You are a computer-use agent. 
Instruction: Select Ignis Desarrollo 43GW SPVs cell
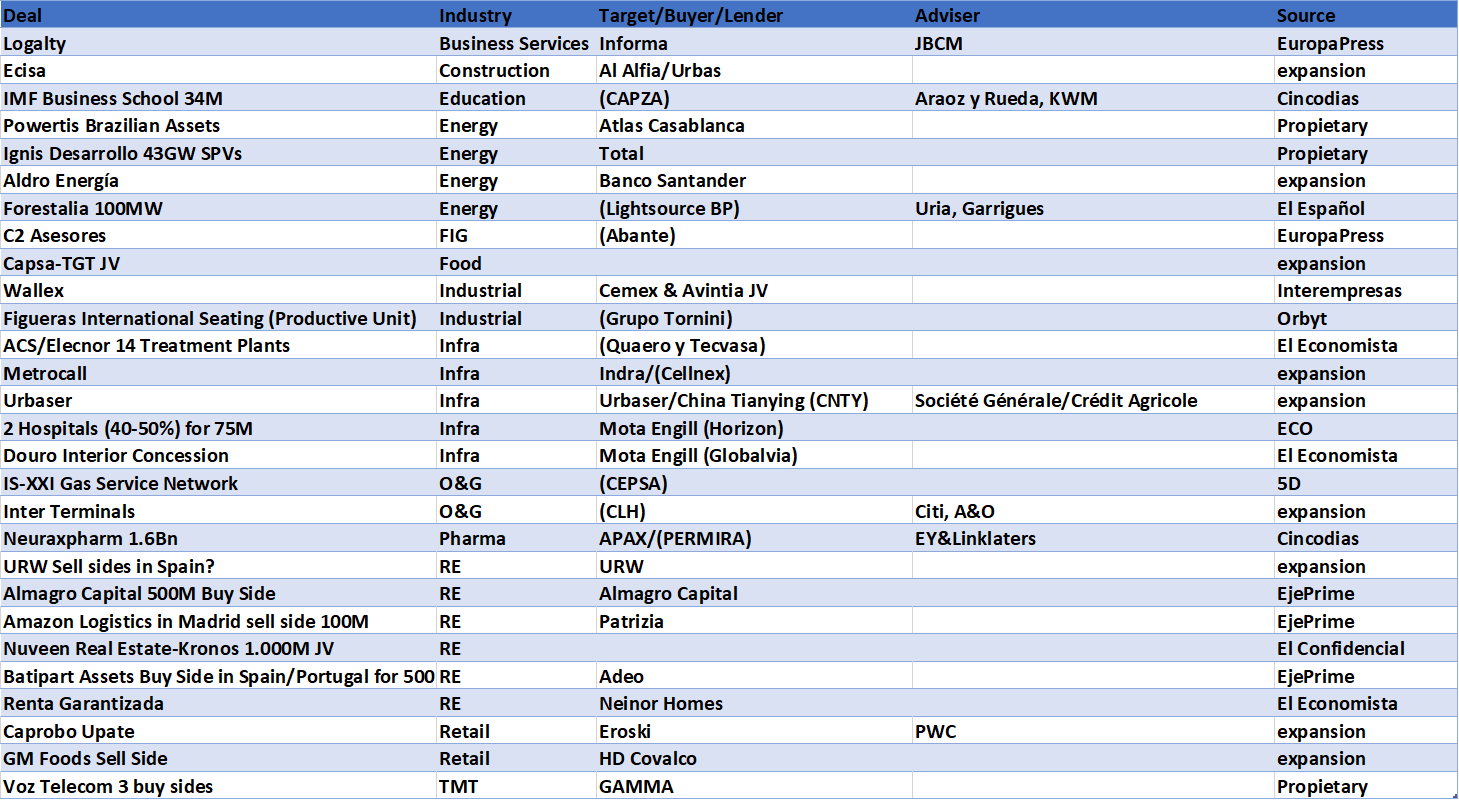click(x=218, y=153)
